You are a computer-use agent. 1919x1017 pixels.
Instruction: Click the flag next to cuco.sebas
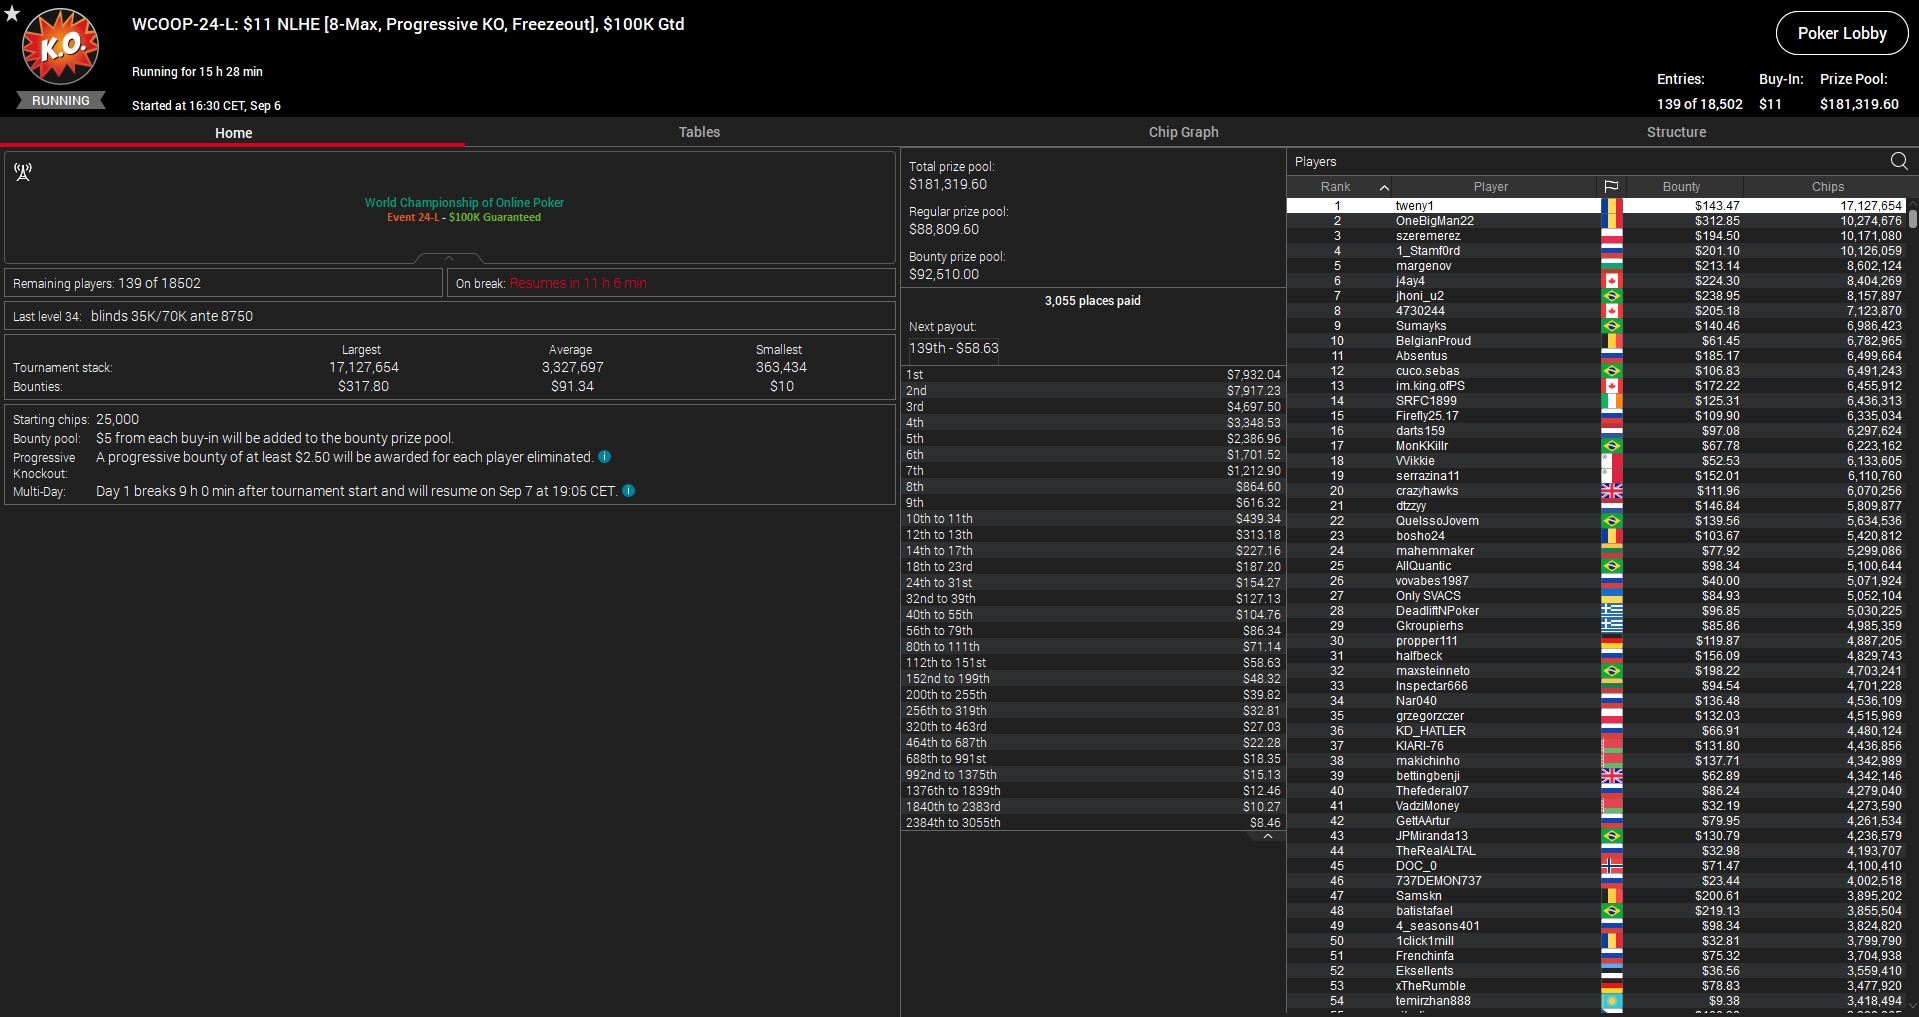(1611, 371)
